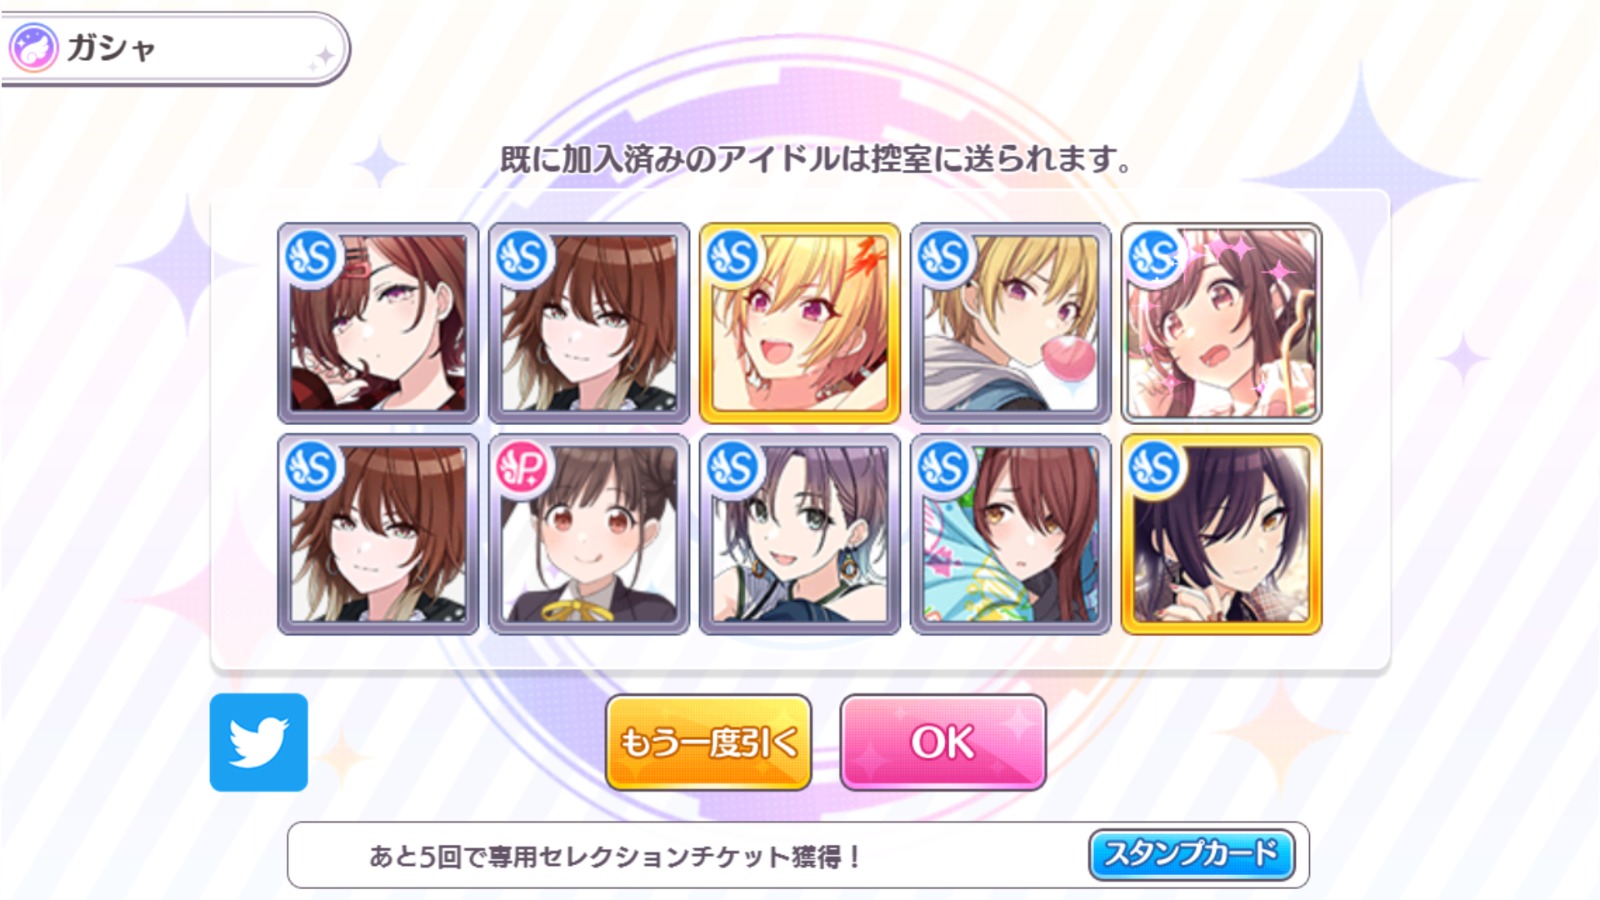Click the idol with red hairclip card
Screen dimensions: 1600x900
tap(378, 323)
